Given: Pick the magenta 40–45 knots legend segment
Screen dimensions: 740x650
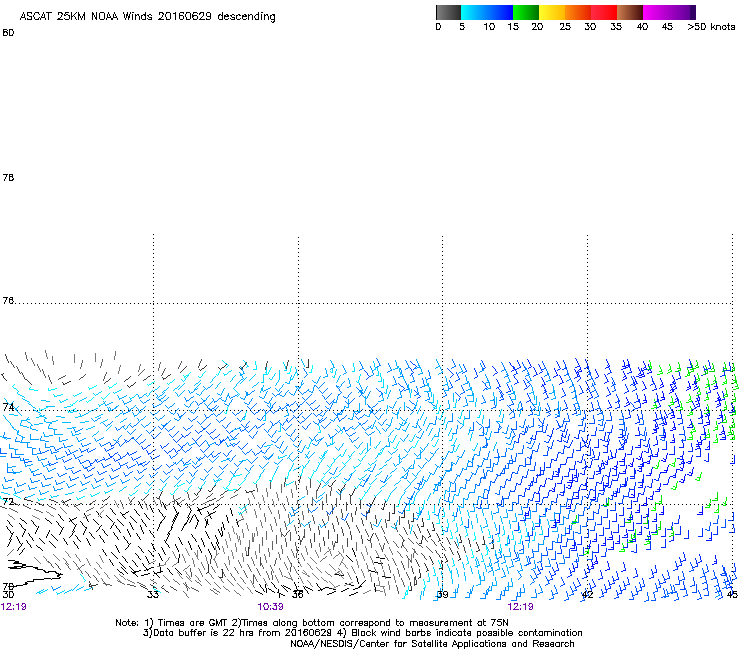Looking at the screenshot, I should coord(656,12).
